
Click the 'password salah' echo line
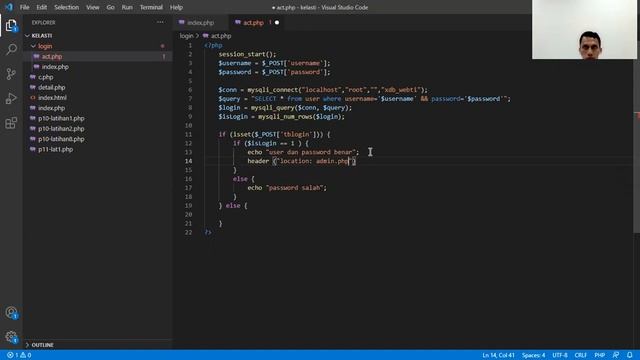287,188
